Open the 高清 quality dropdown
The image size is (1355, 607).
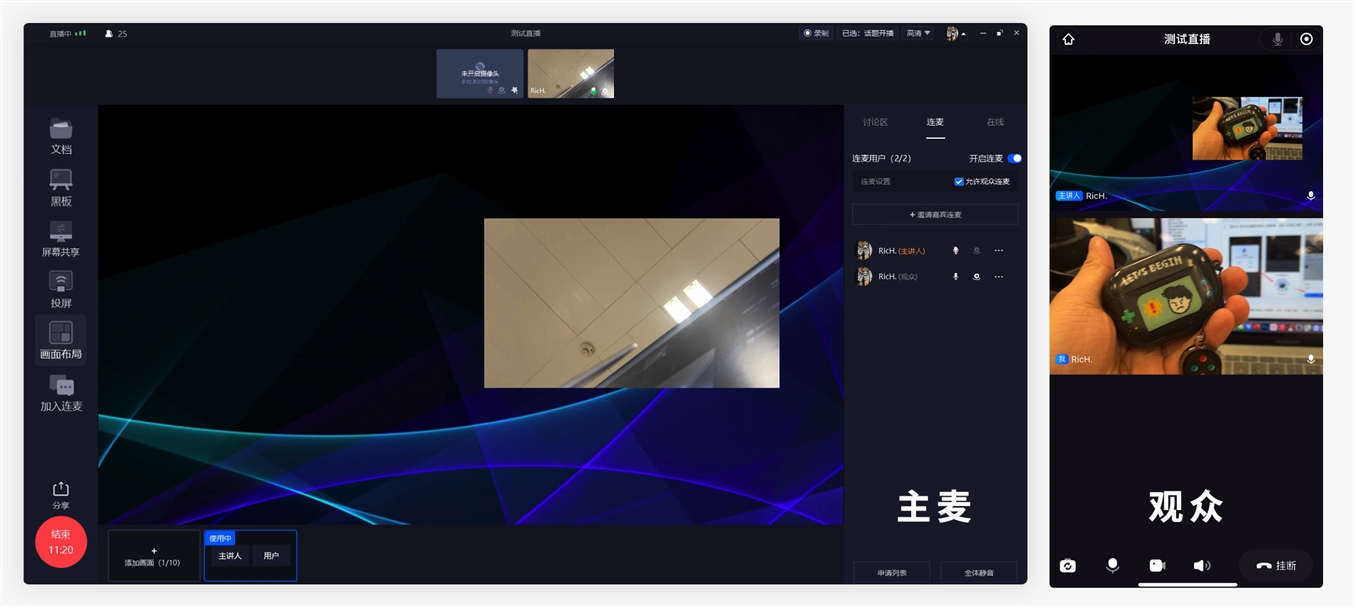(x=918, y=33)
